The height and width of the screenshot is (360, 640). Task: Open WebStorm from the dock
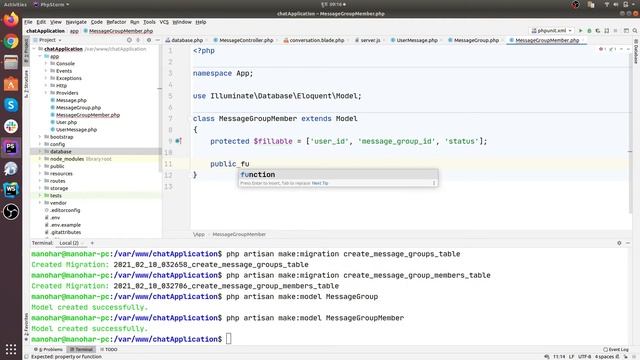pos(11,190)
